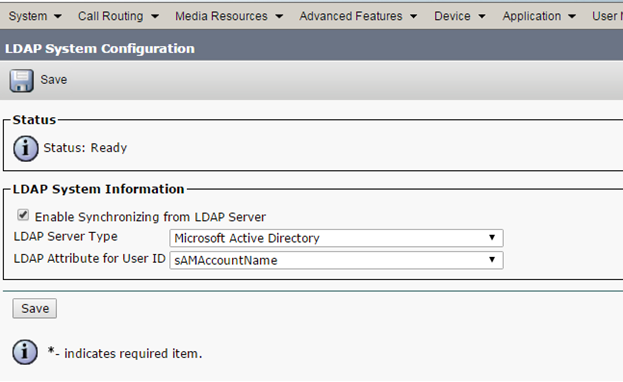Viewport: 623px width, 382px height.
Task: Open the System menu
Action: [35, 16]
